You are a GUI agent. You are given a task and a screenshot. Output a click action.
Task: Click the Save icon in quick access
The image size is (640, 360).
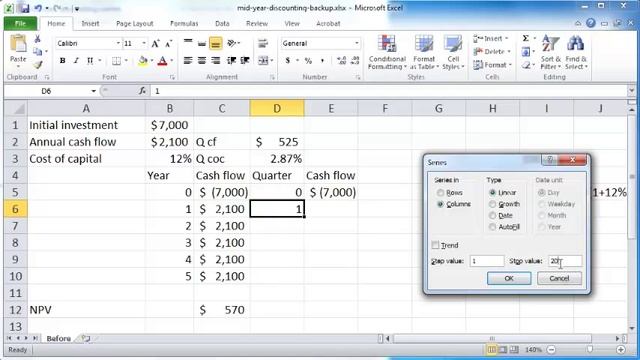tap(24, 8)
